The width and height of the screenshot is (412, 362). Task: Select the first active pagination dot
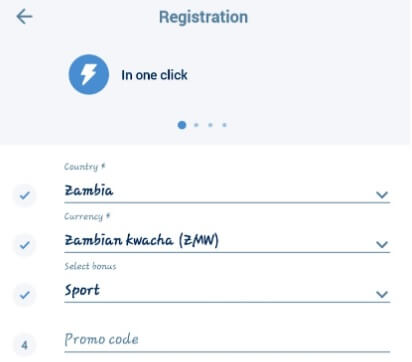point(182,125)
